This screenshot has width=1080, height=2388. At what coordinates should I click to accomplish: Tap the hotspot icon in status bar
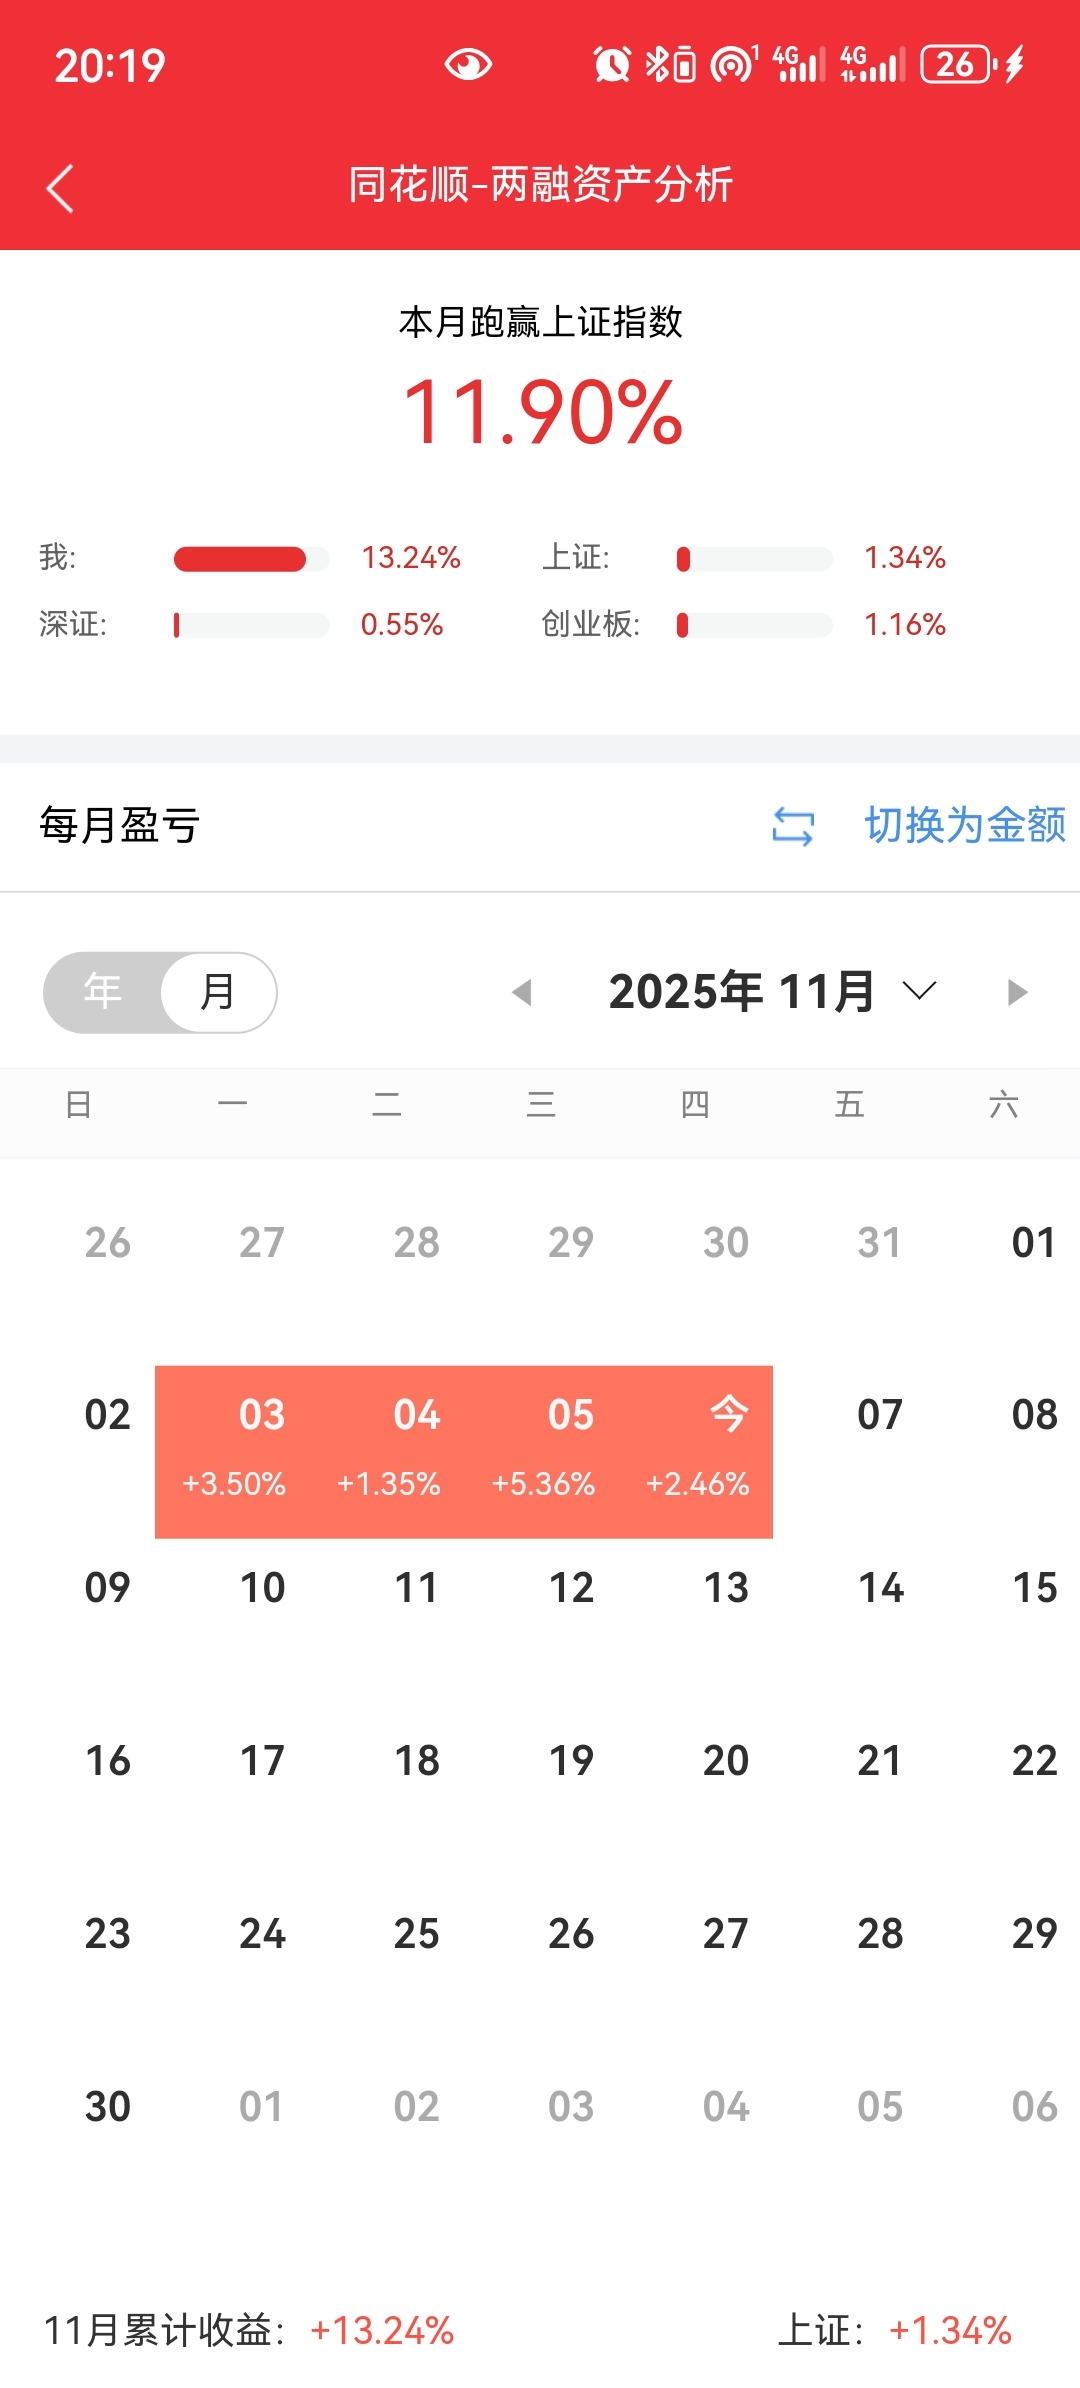[732, 65]
